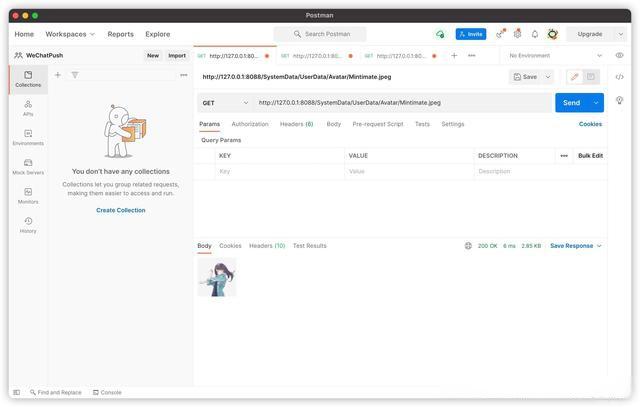Open the Collections sidebar panel

click(x=28, y=79)
